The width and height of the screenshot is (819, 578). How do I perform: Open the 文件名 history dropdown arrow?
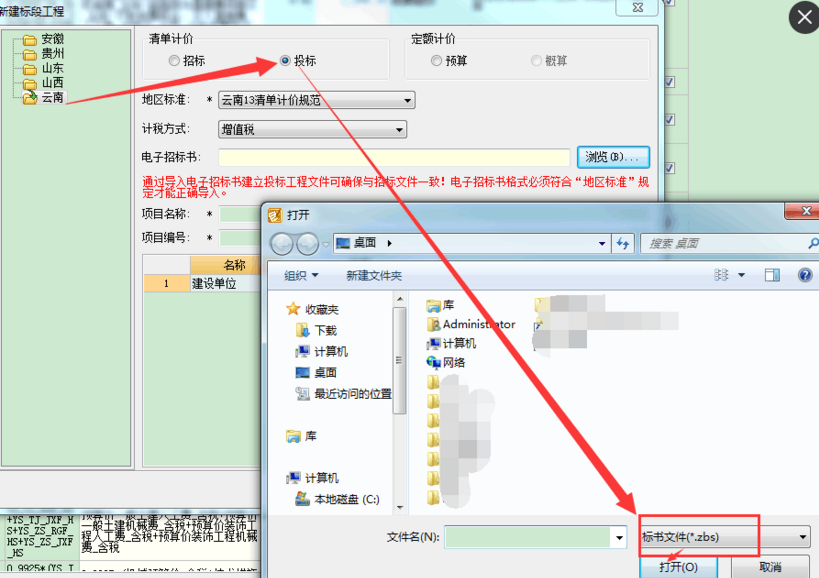[619, 537]
